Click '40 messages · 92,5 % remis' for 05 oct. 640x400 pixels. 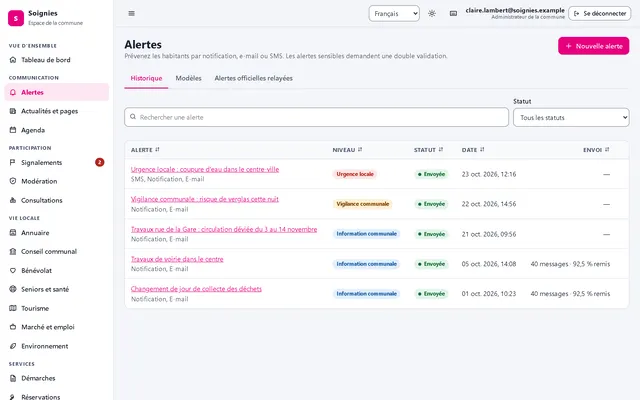(x=570, y=264)
